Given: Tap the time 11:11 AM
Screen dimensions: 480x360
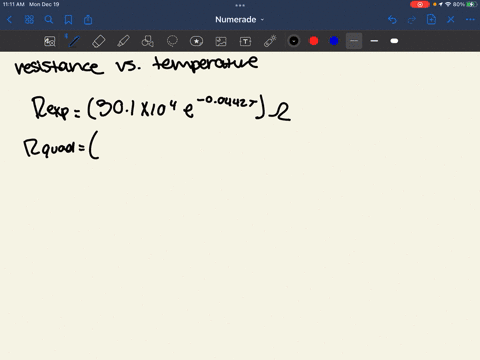Looking at the screenshot, I should pos(14,4).
